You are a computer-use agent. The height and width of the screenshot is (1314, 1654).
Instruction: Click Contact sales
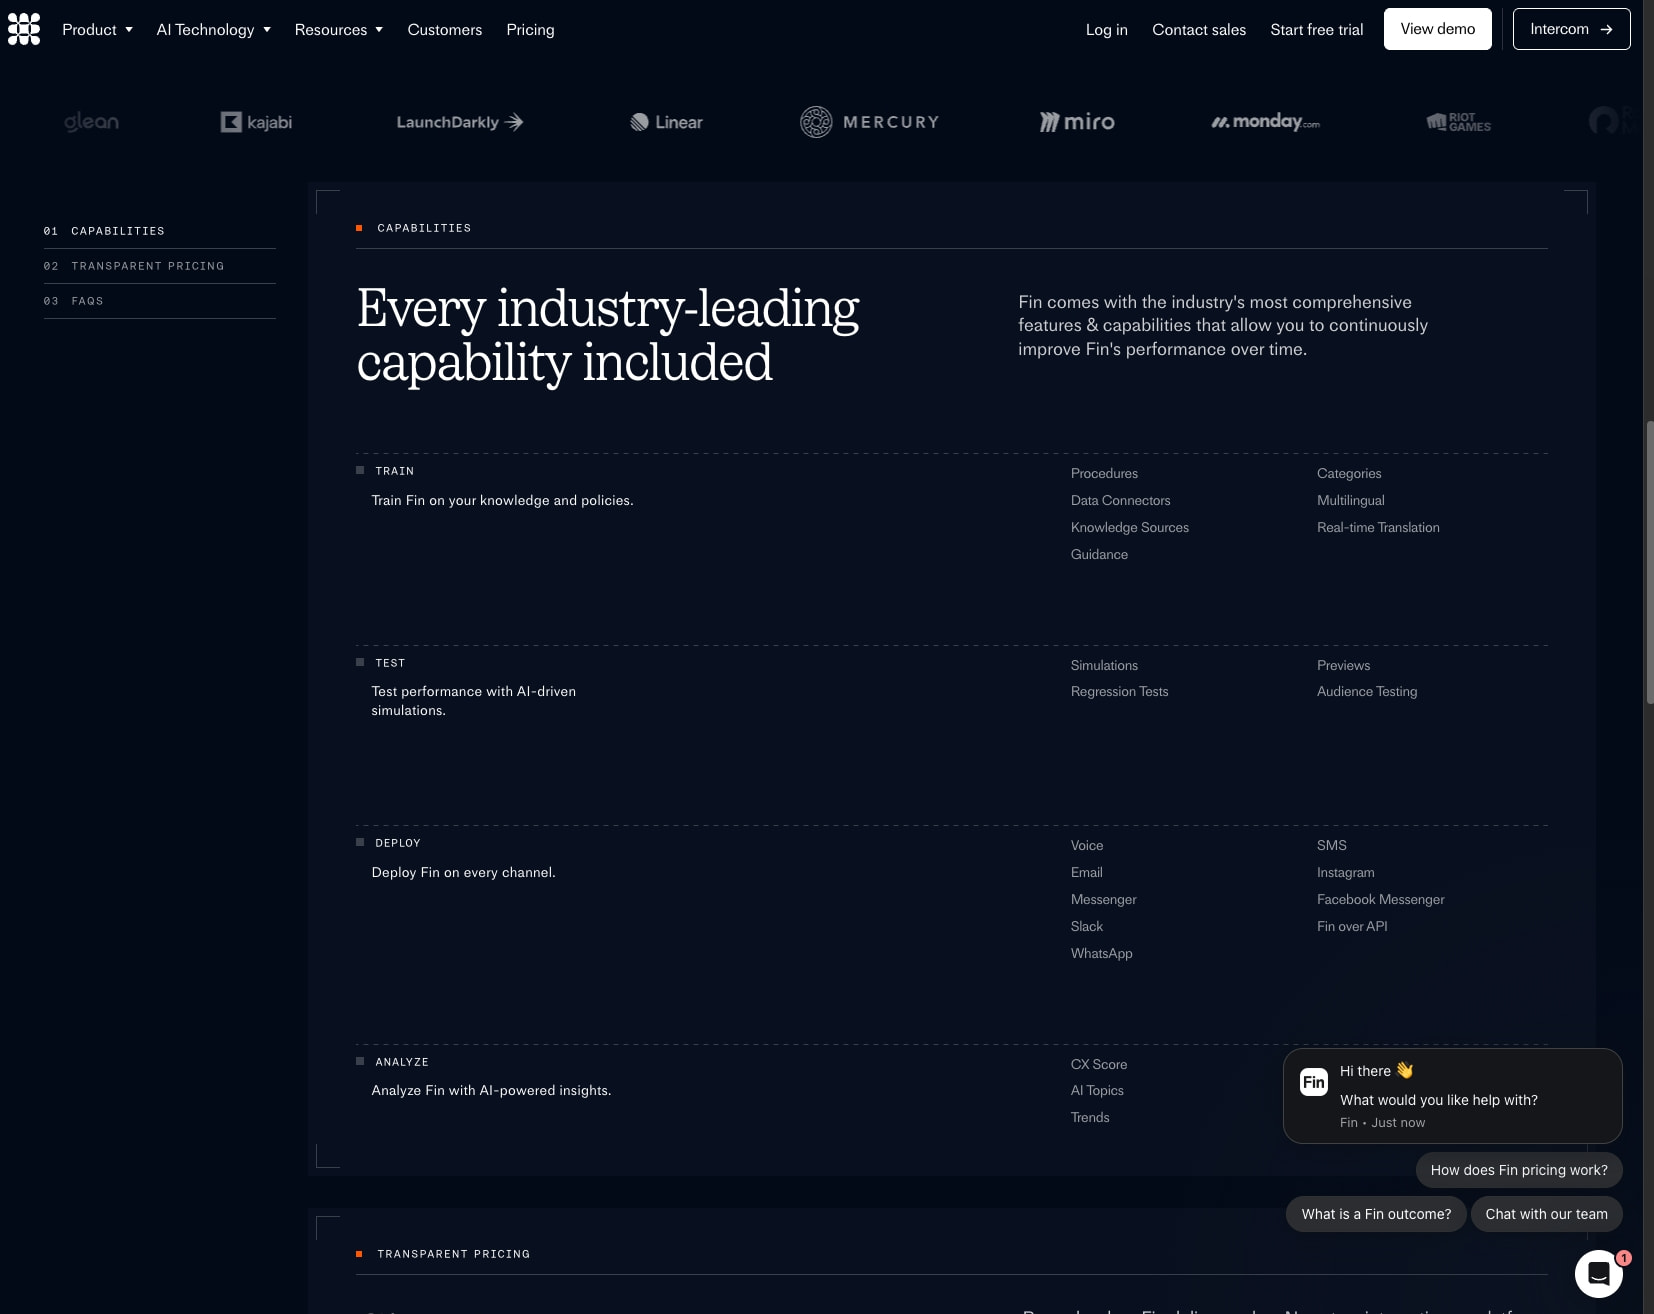point(1198,30)
